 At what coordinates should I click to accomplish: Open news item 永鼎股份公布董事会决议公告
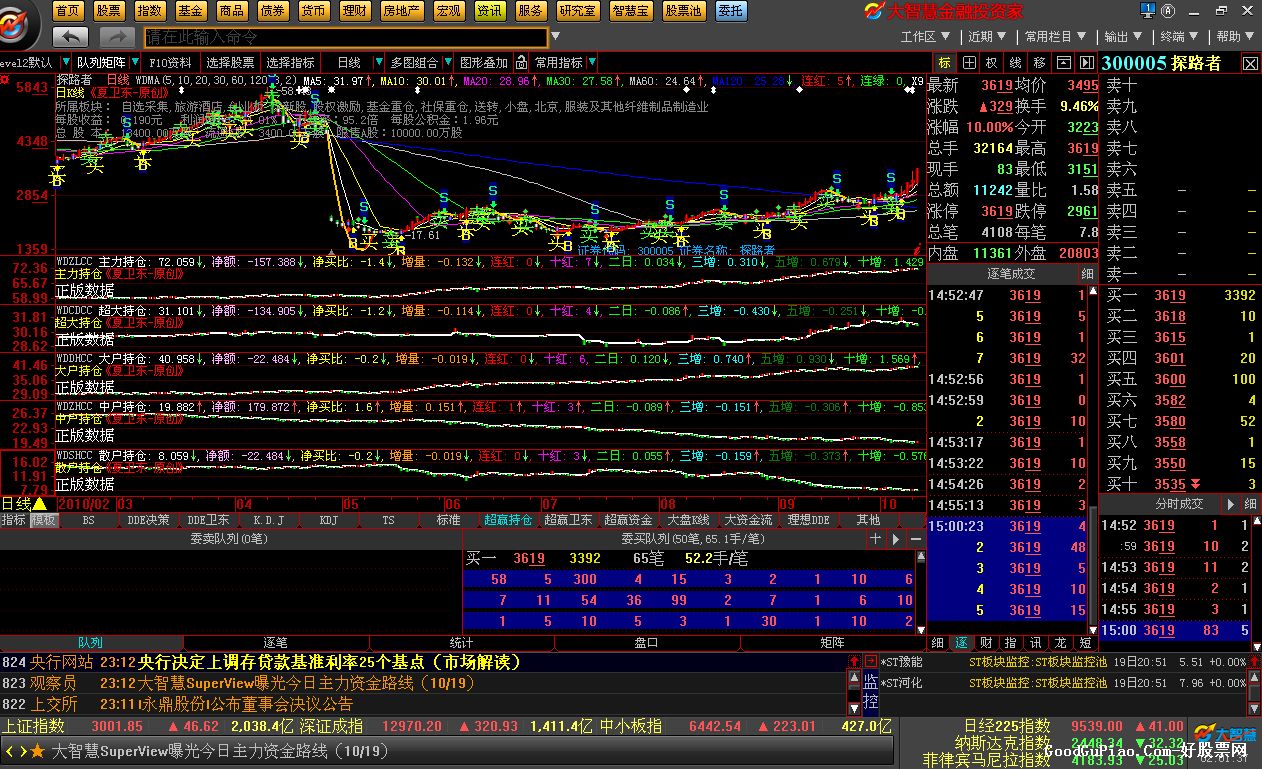[x=245, y=704]
